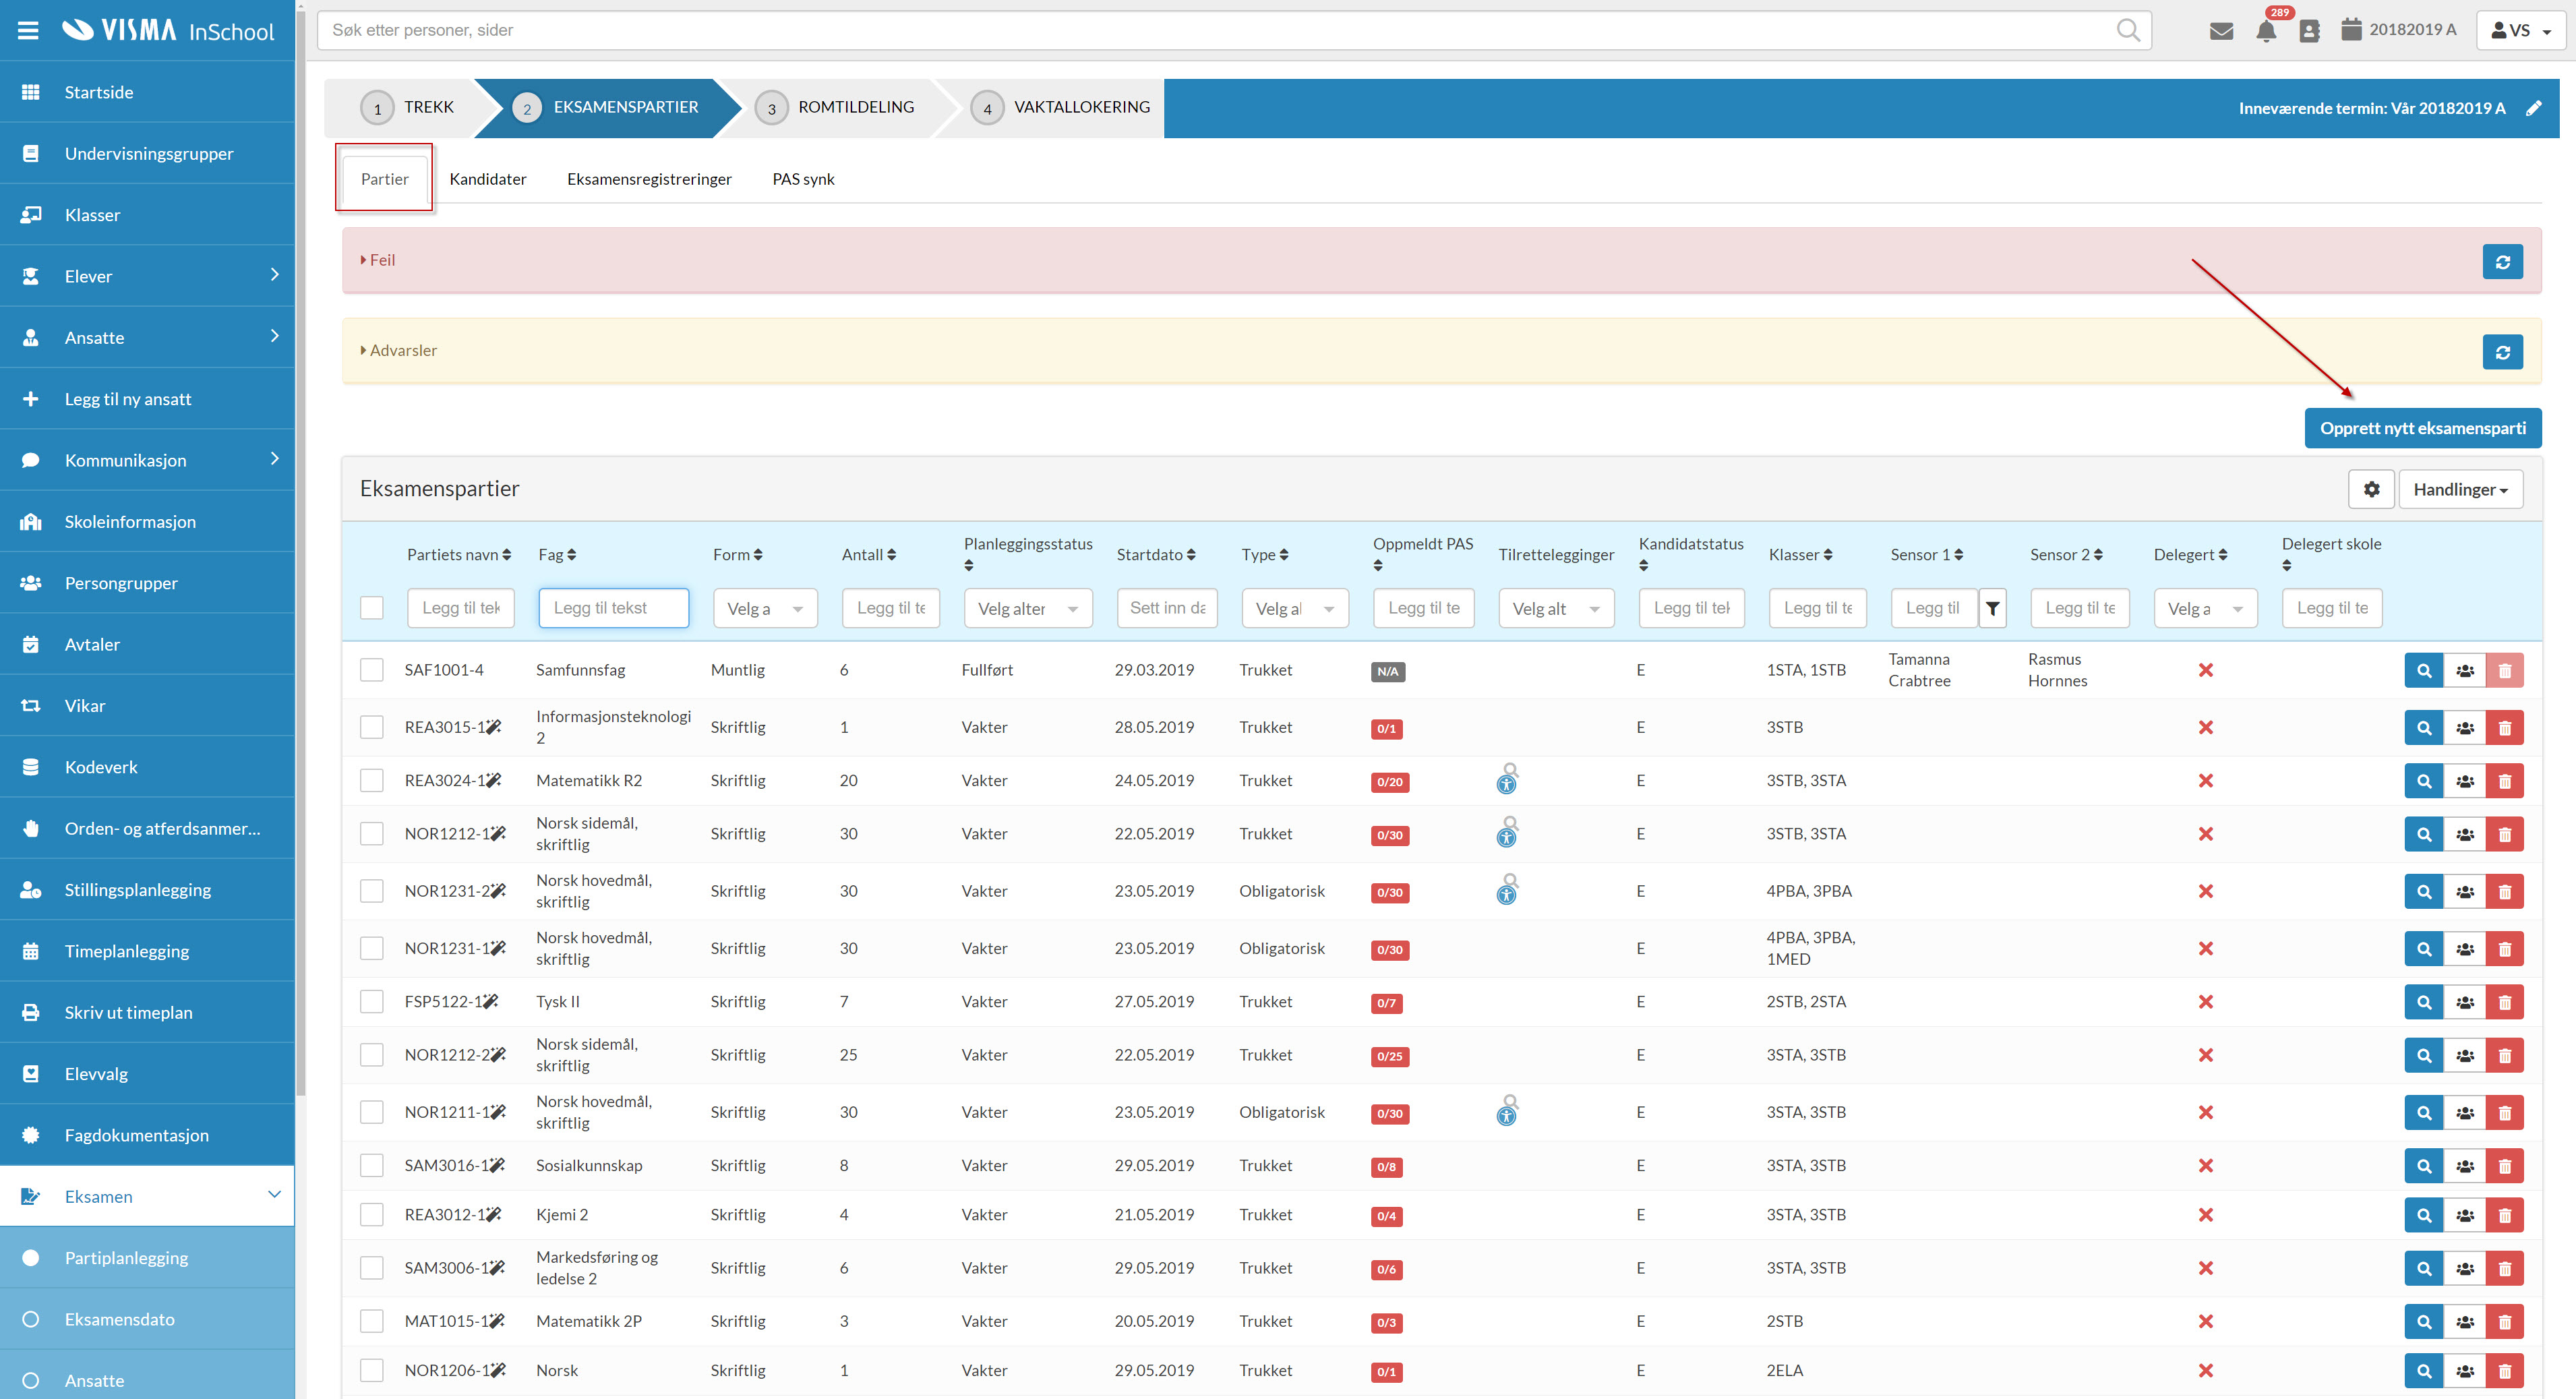Click the Startdato filter date field
This screenshot has width=2576, height=1399.
pos(1167,609)
